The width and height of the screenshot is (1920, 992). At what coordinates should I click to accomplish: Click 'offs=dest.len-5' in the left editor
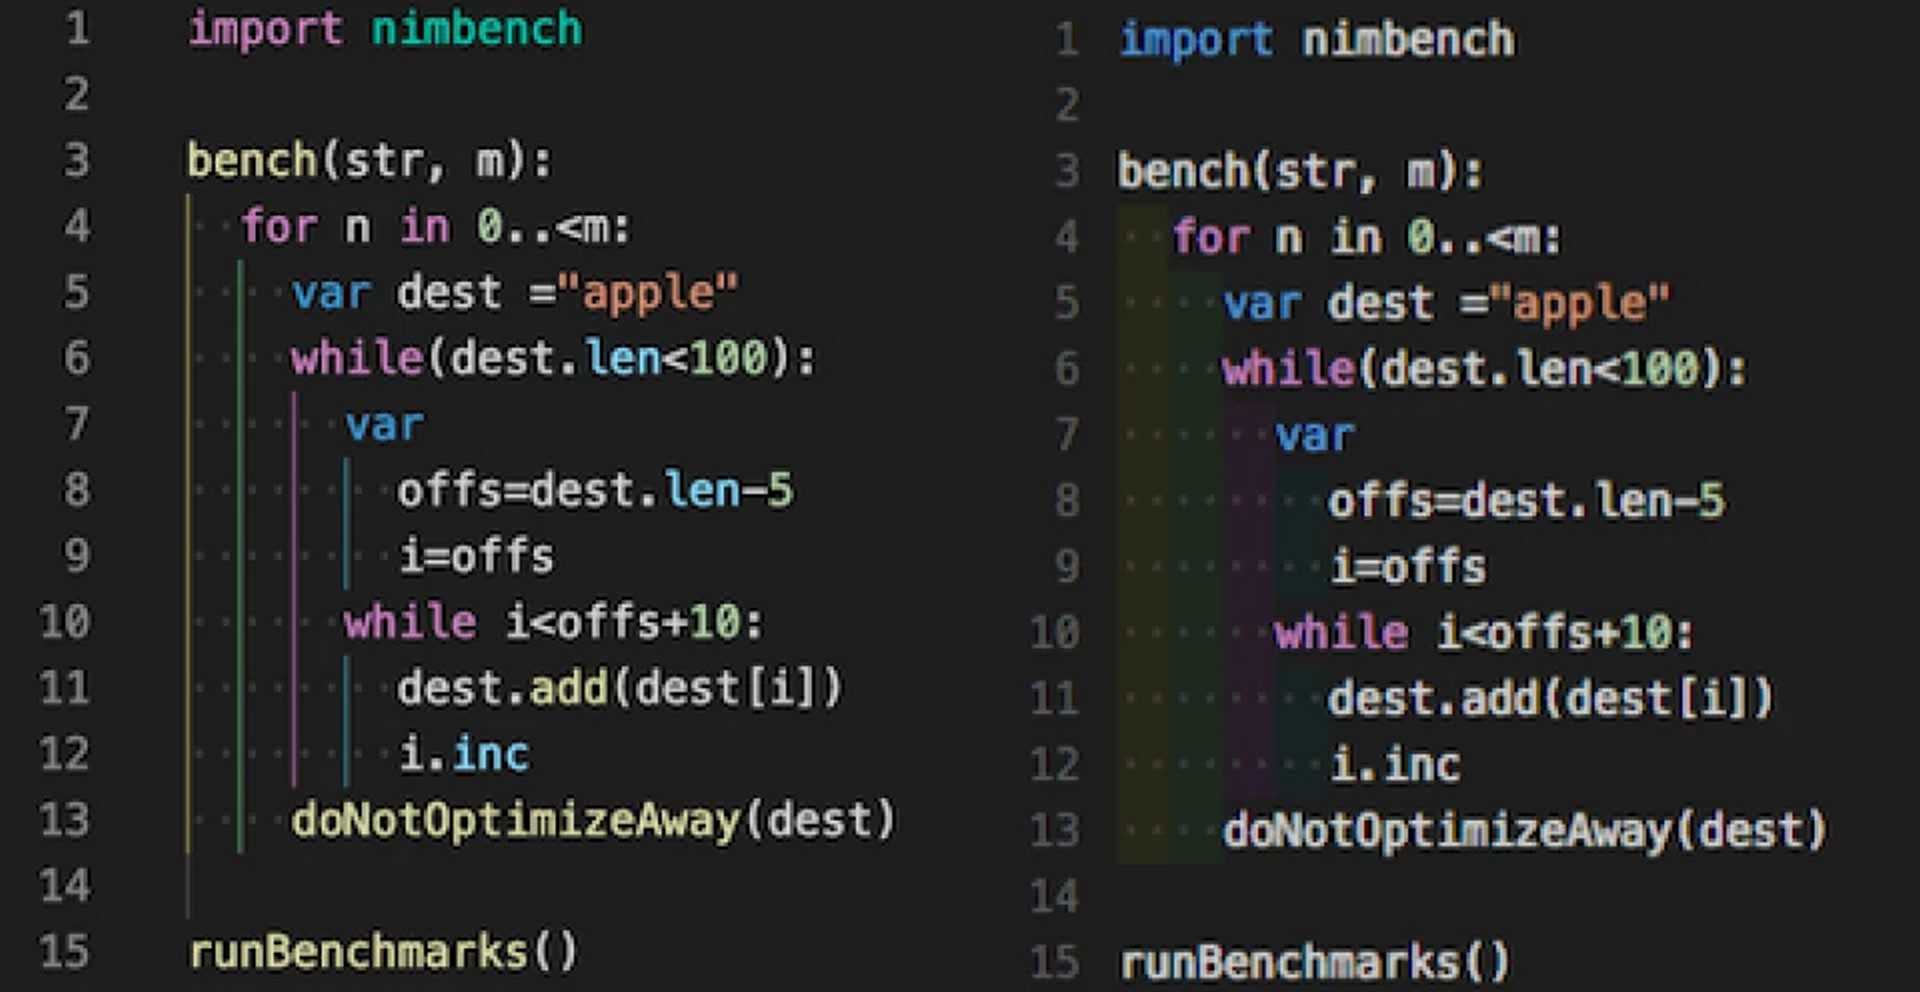point(595,491)
